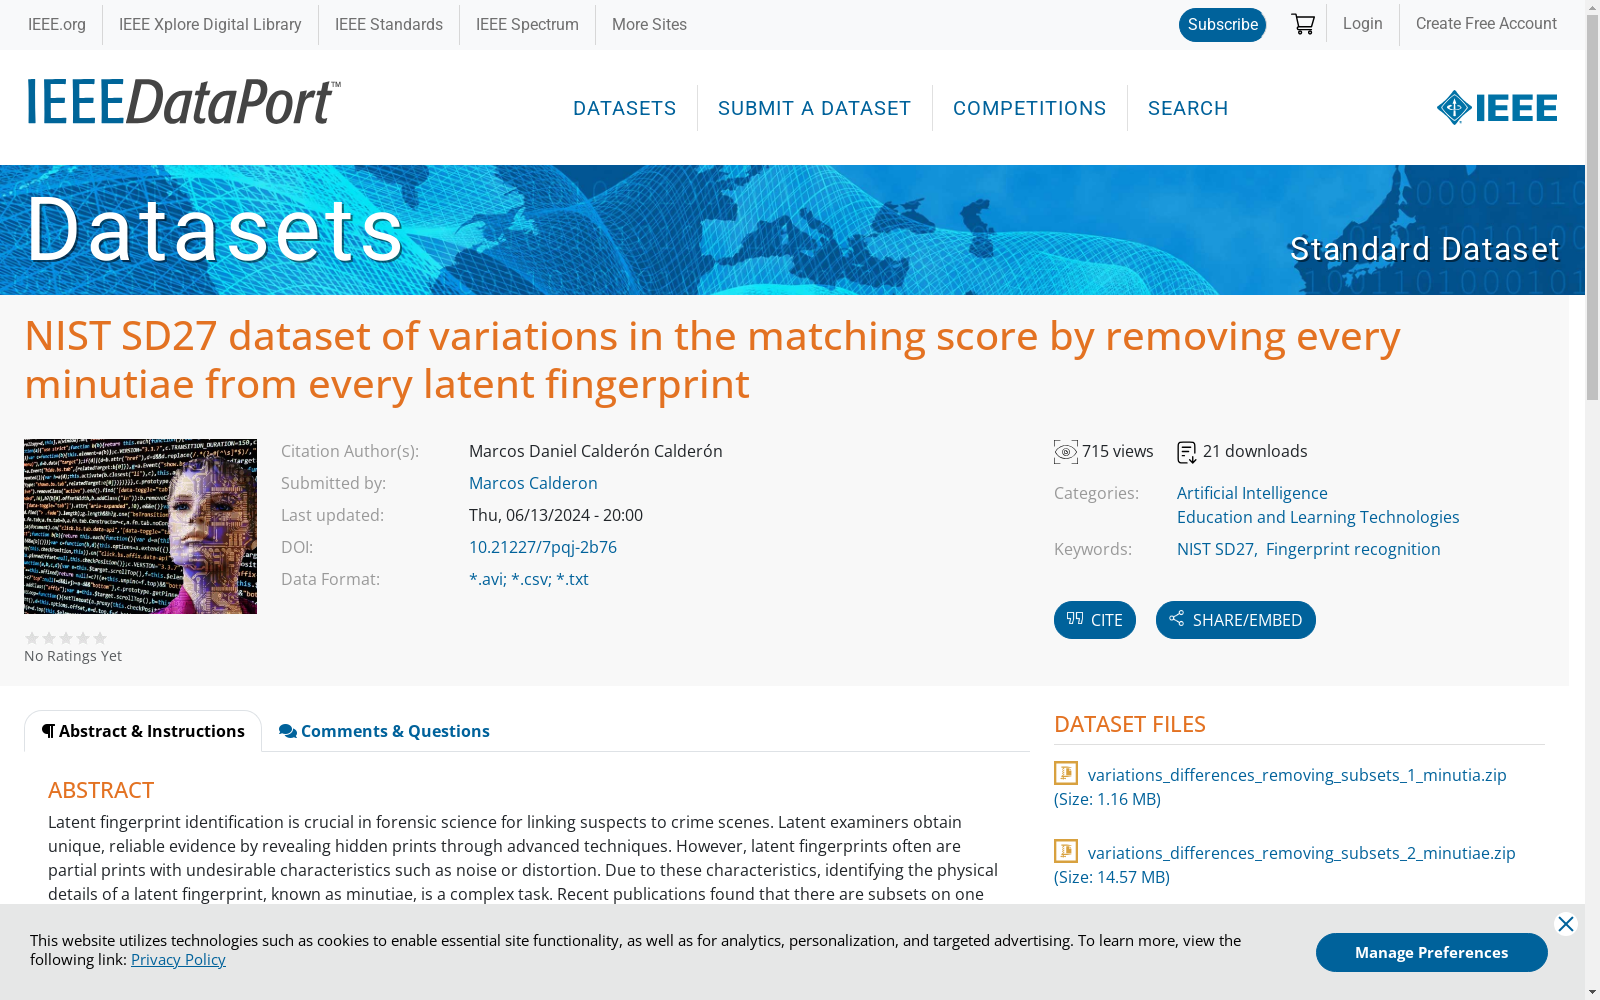Click the zip icon for 2_minutiae file
The height and width of the screenshot is (1000, 1600).
coord(1066,851)
